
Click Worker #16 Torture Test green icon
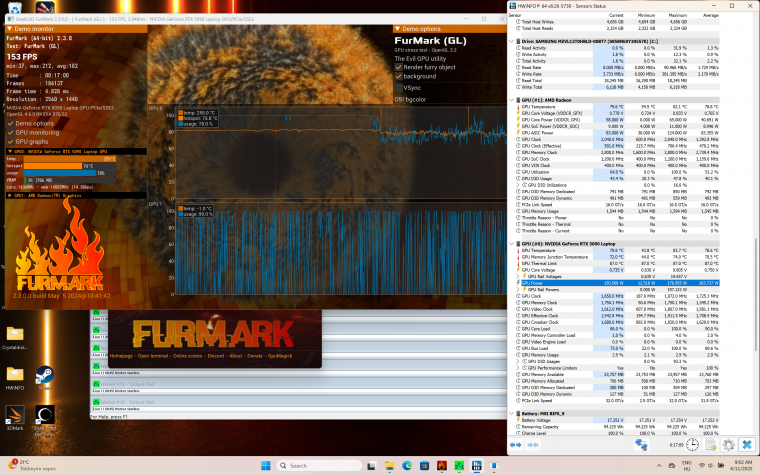tap(96, 402)
